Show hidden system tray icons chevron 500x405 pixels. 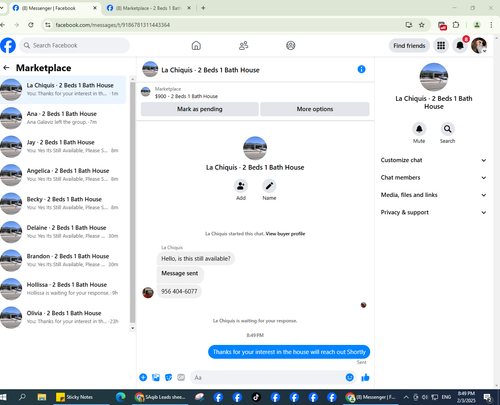[406, 397]
